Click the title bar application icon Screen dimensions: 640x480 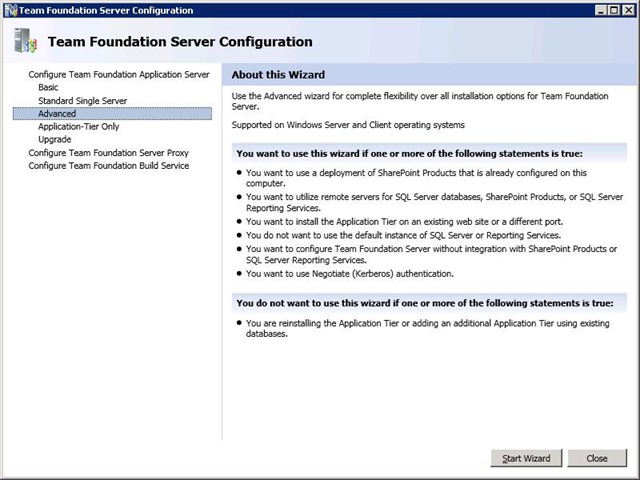11,10
